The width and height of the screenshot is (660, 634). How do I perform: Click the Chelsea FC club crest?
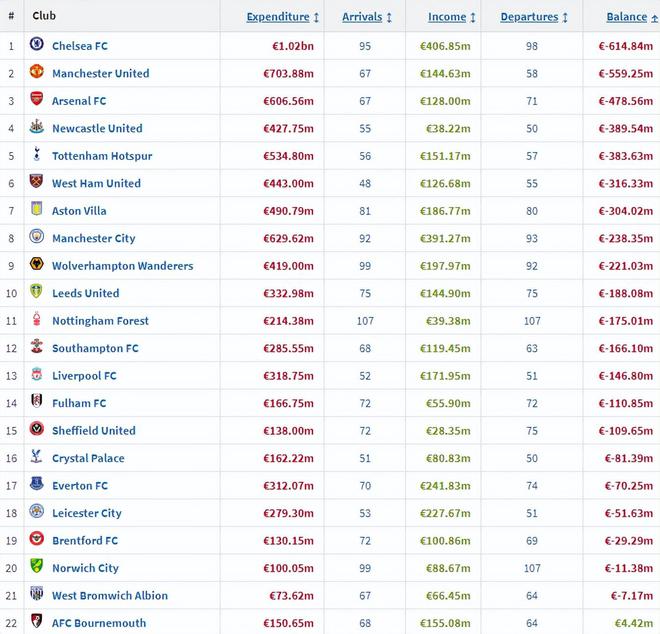click(37, 45)
